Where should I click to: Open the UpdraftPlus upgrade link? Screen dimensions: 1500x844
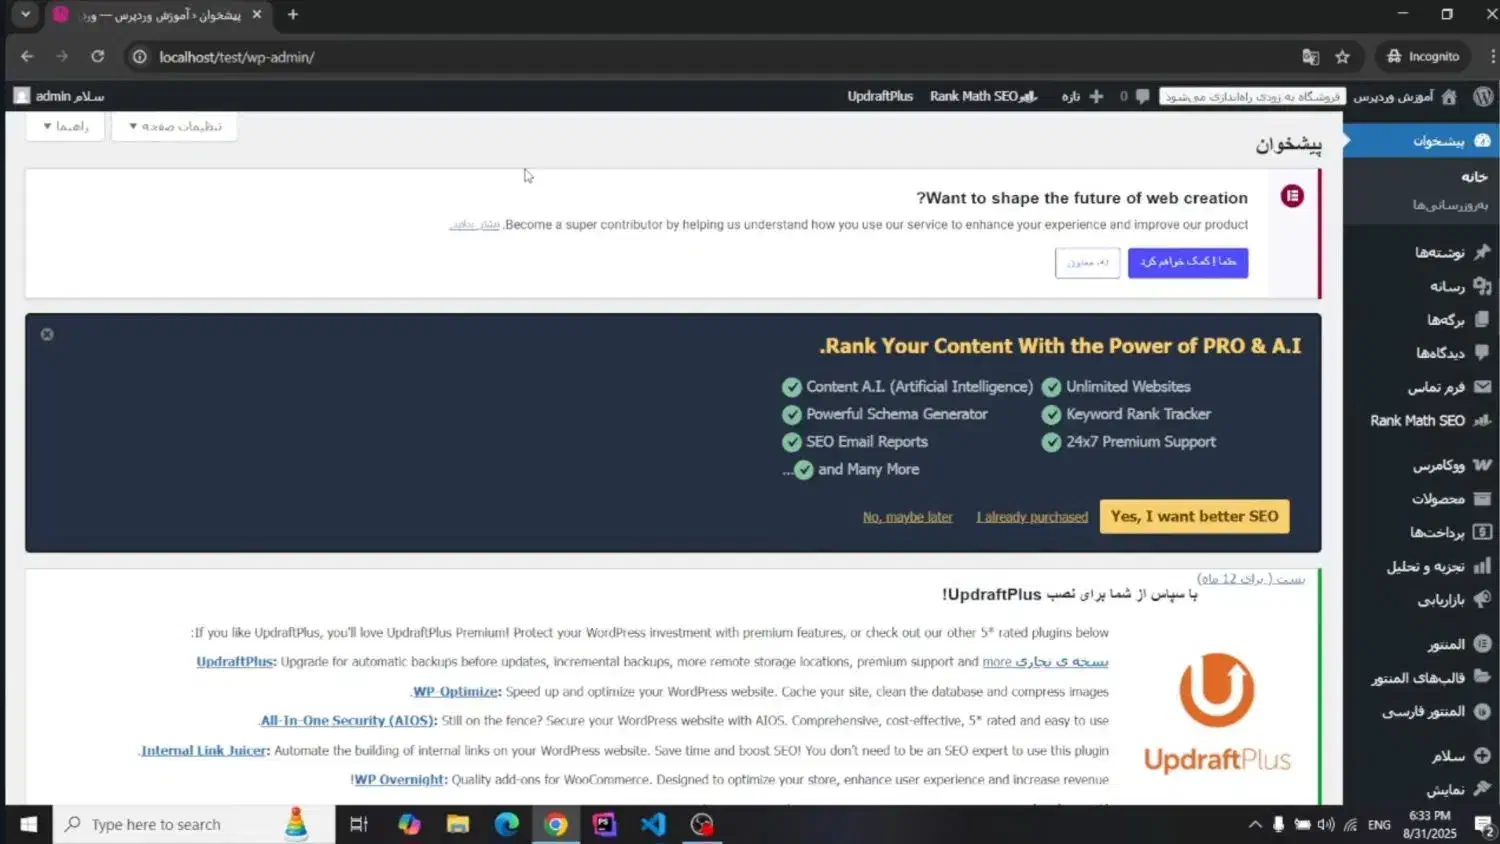click(x=235, y=662)
